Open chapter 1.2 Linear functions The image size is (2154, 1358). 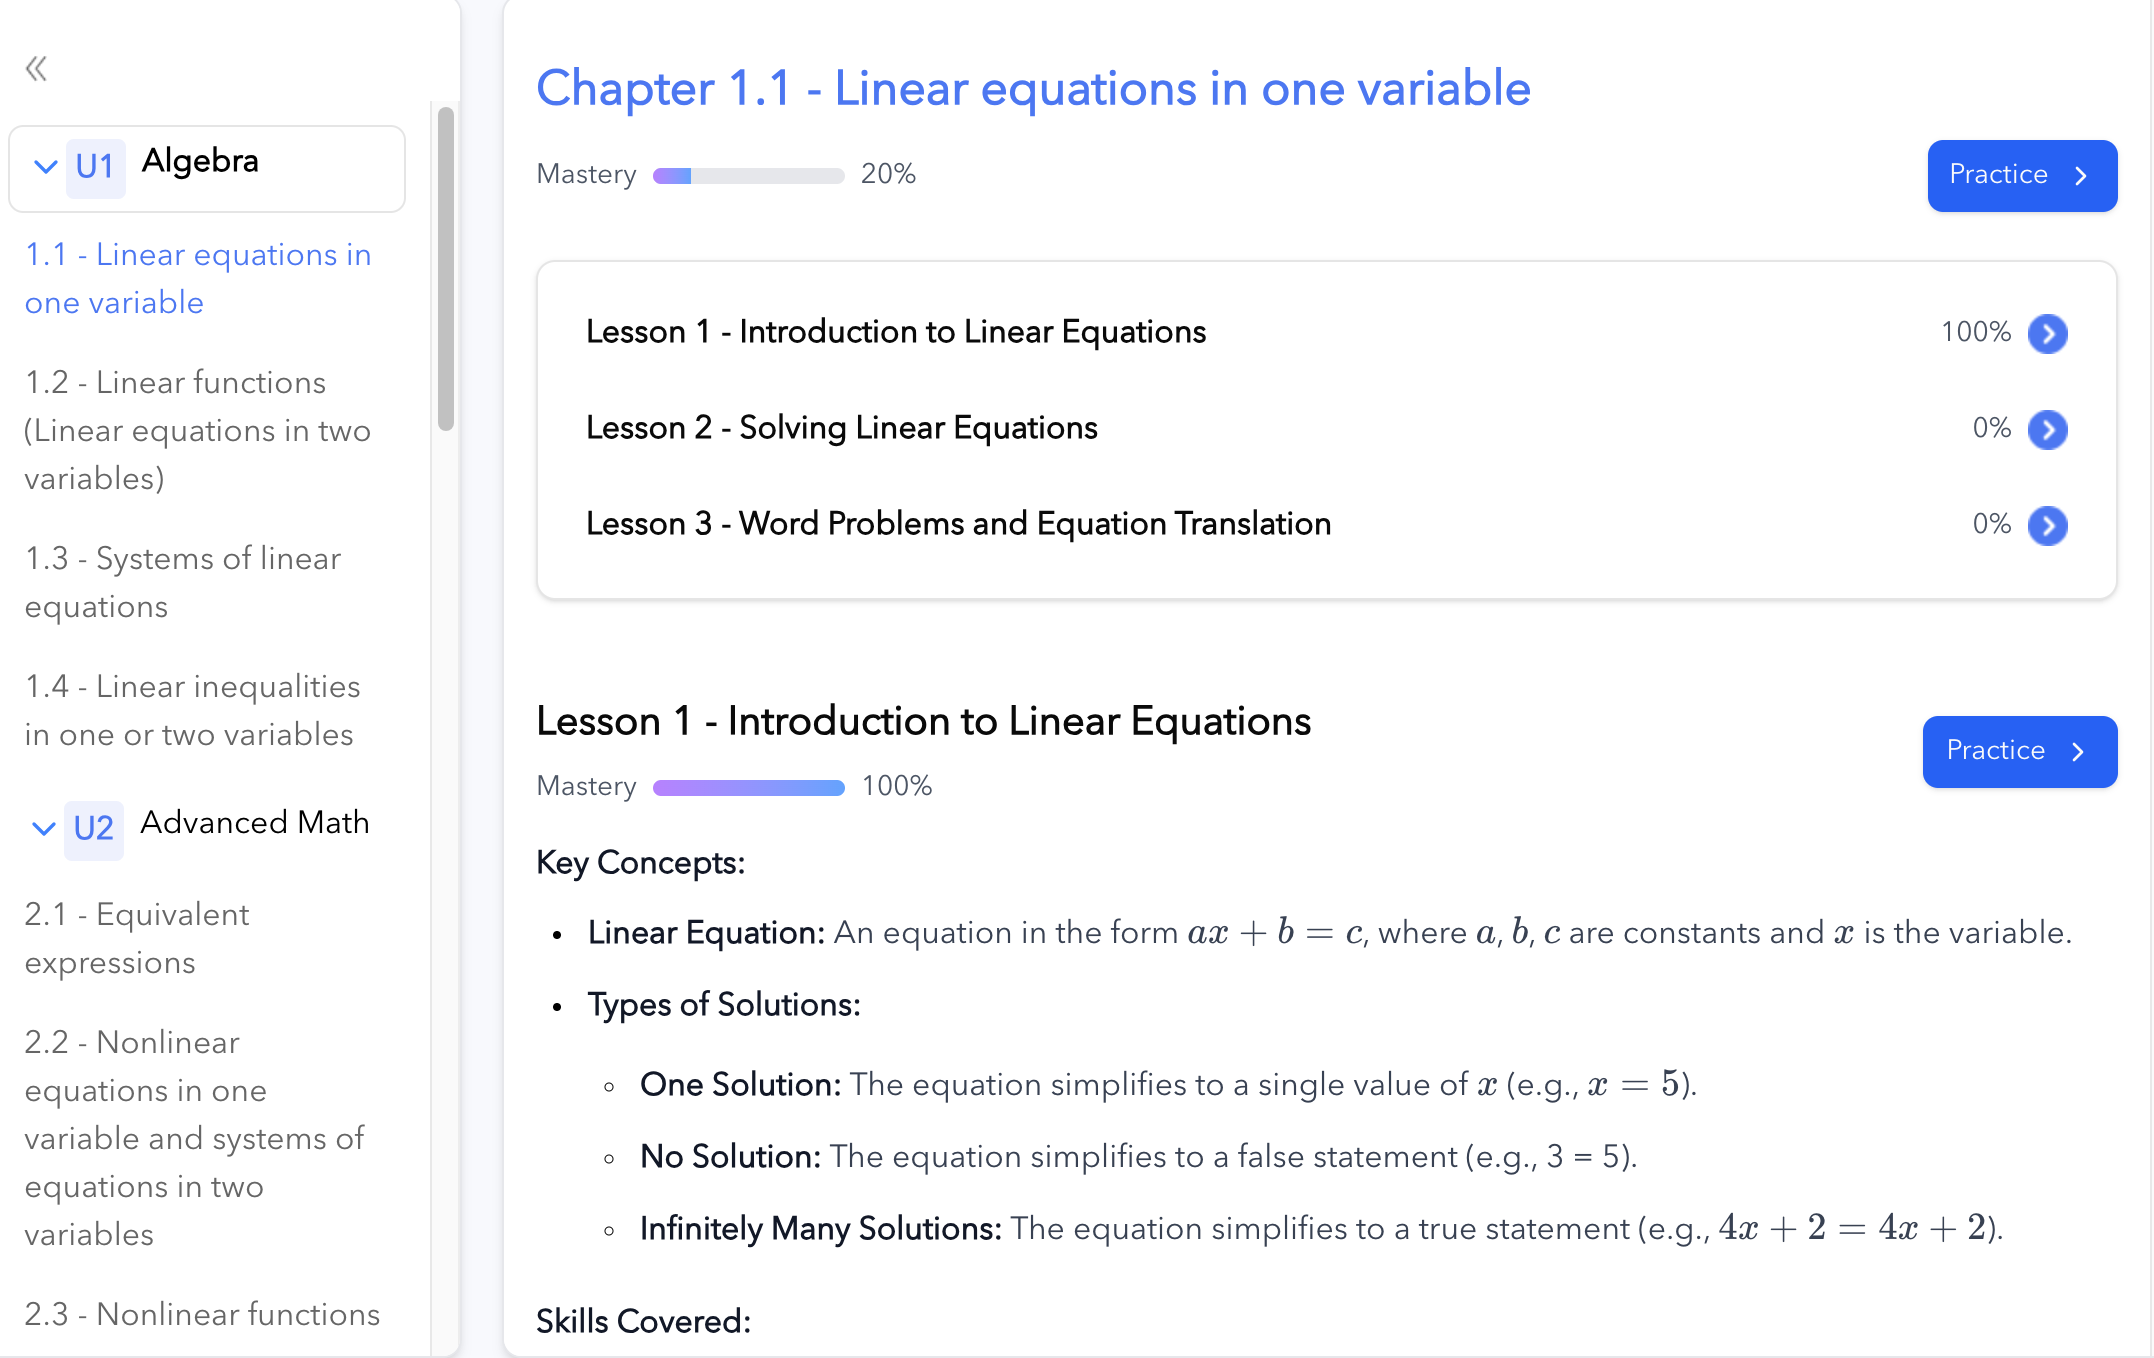tap(198, 431)
